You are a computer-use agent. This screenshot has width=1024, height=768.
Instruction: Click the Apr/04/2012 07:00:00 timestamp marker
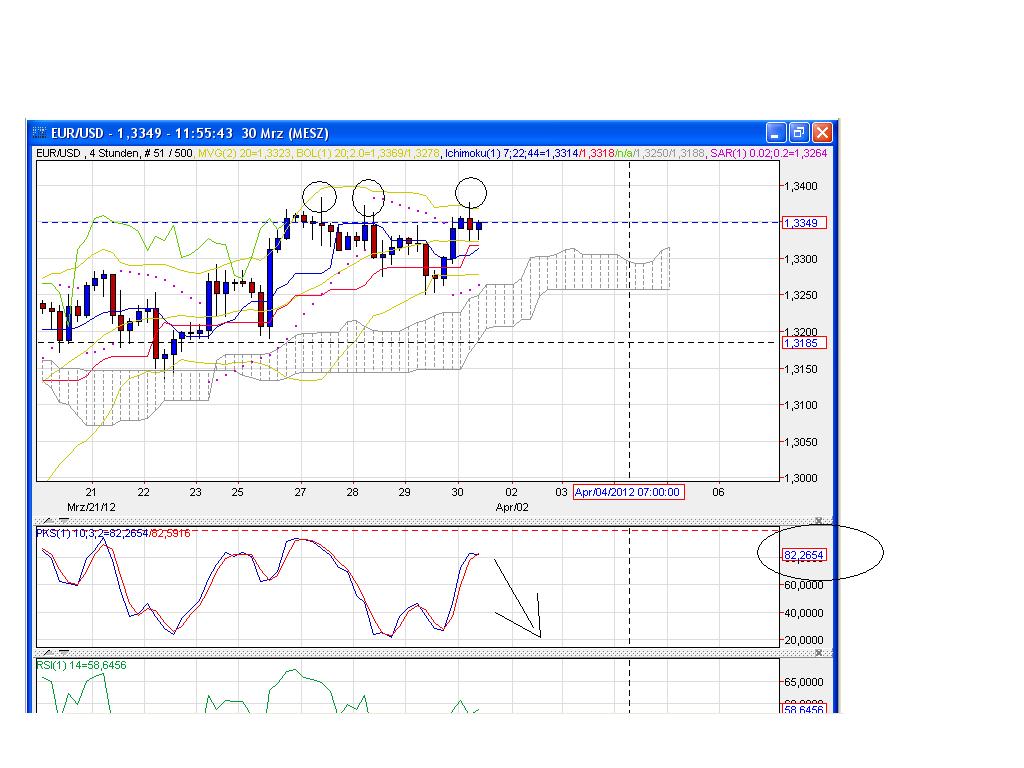click(631, 492)
